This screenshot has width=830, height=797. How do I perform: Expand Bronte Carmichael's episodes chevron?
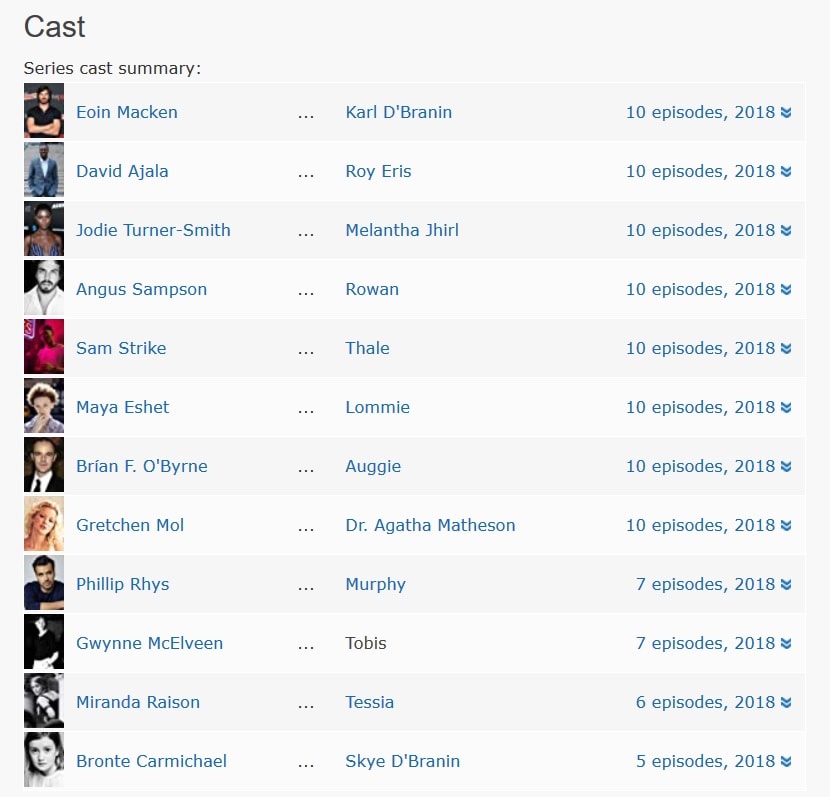coord(786,761)
